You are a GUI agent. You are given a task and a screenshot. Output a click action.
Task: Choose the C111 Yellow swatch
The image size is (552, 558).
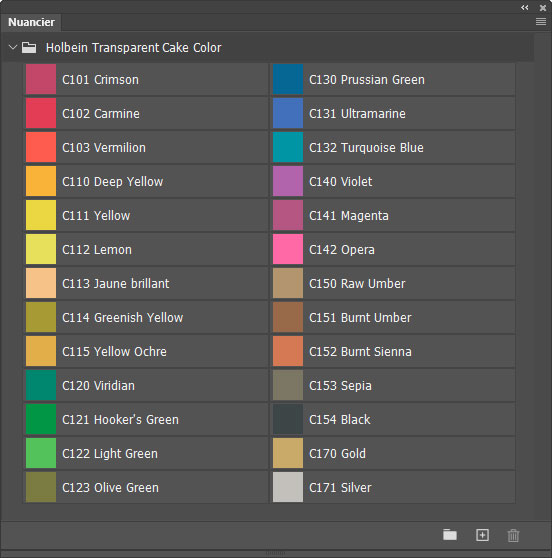[41, 215]
